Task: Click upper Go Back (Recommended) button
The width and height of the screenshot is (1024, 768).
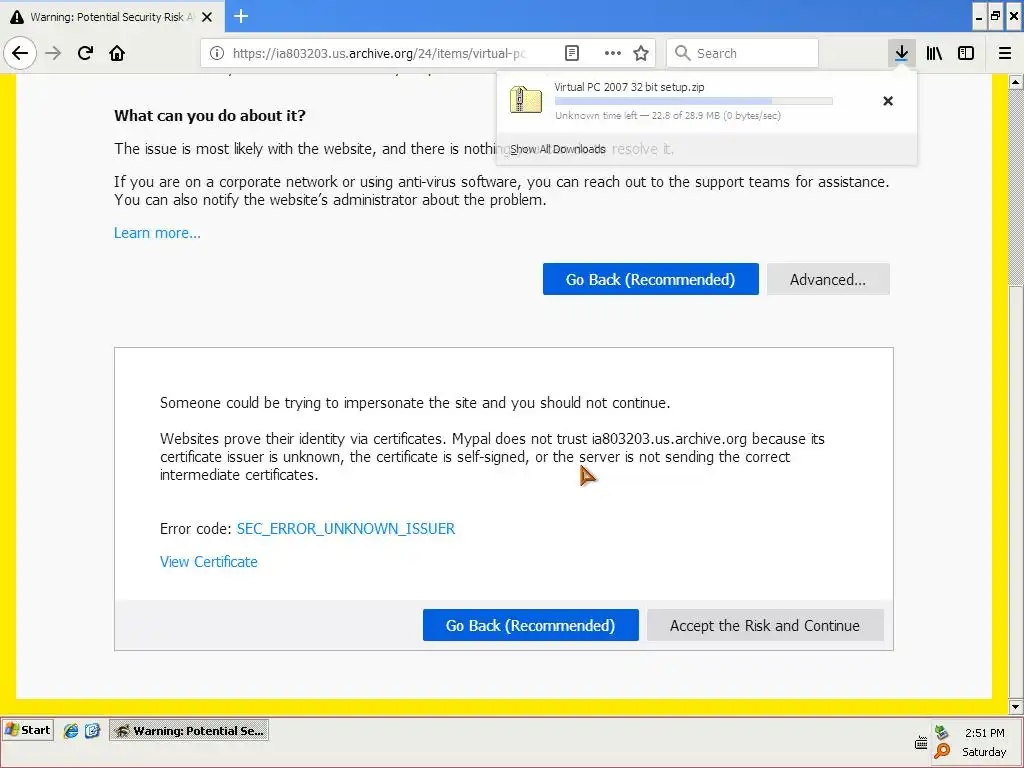Action: pyautogui.click(x=650, y=280)
